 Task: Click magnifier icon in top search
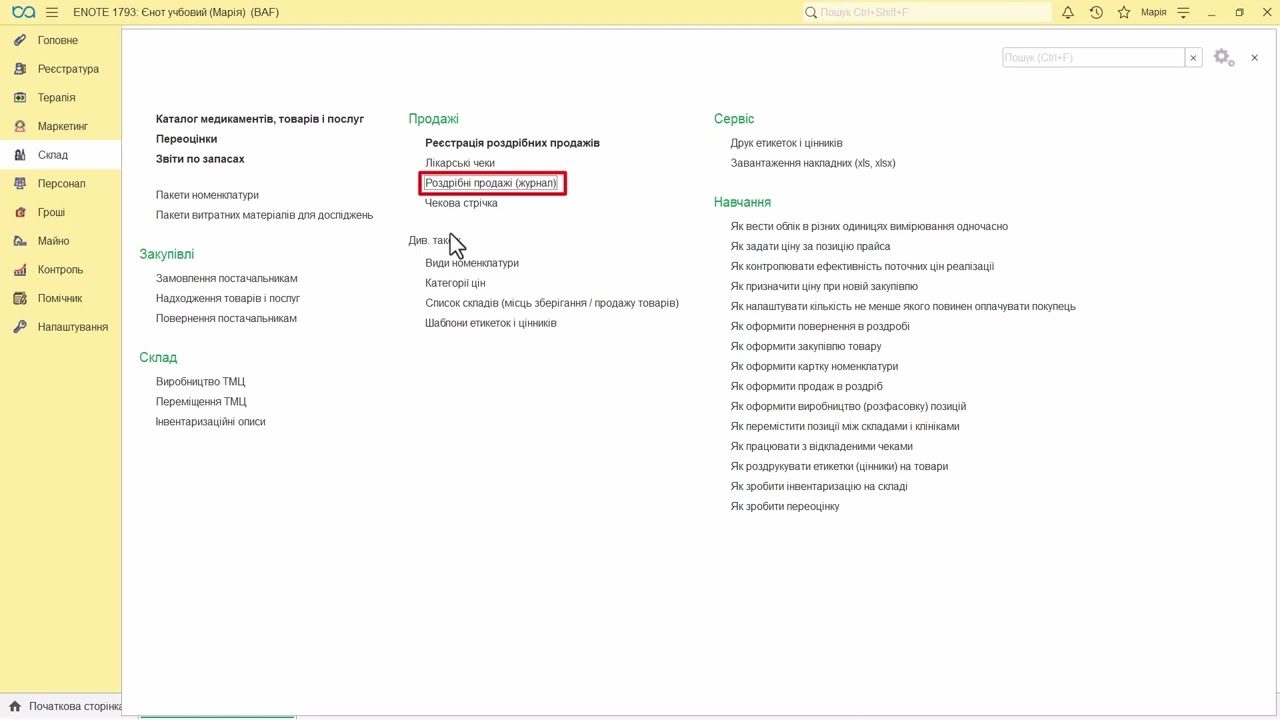pyautogui.click(x=811, y=12)
